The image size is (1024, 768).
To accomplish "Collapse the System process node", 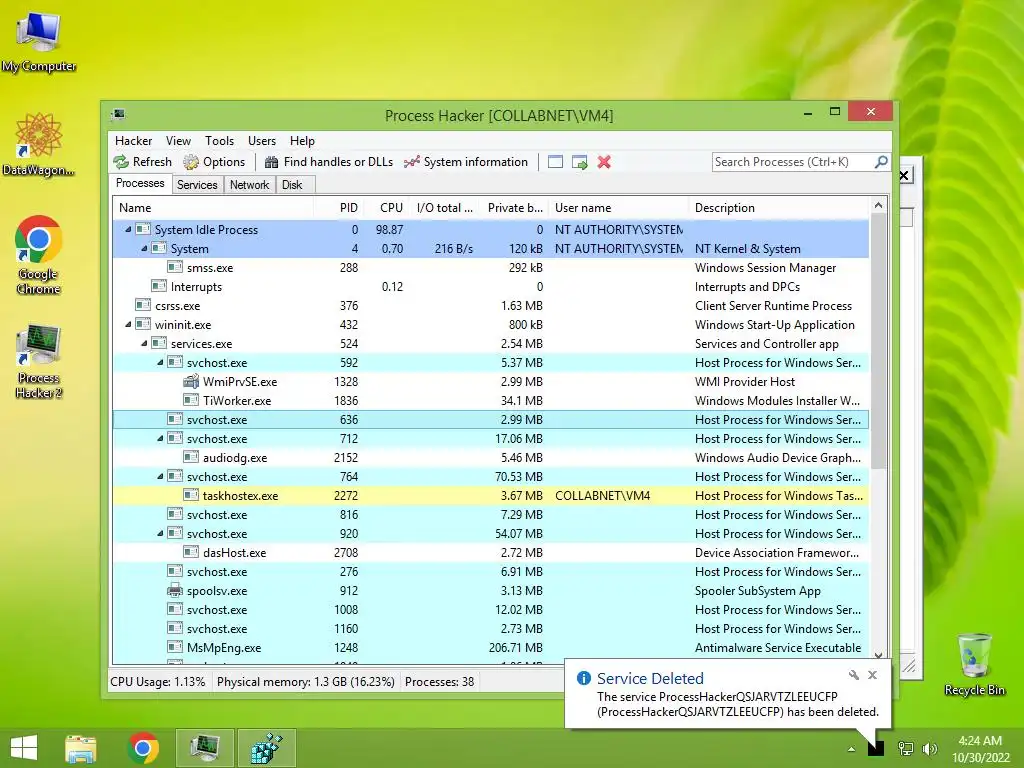I will coord(144,248).
